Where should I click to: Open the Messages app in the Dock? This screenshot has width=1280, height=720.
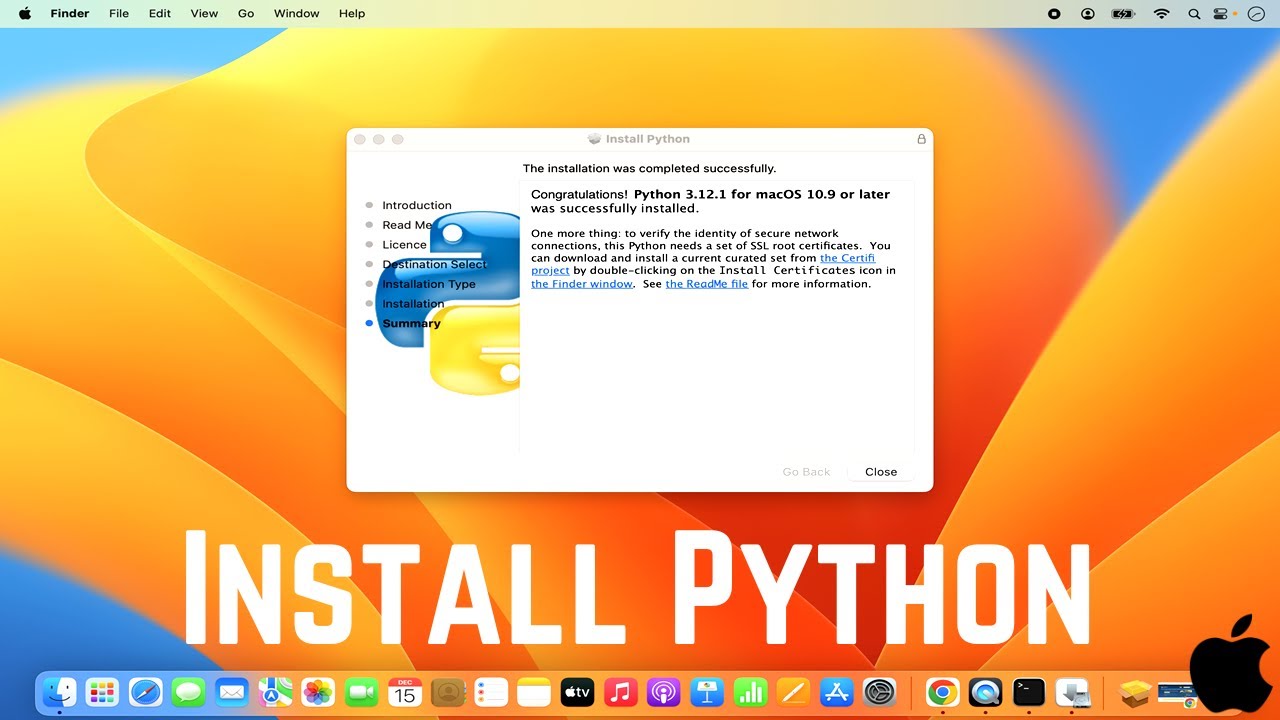coord(188,692)
